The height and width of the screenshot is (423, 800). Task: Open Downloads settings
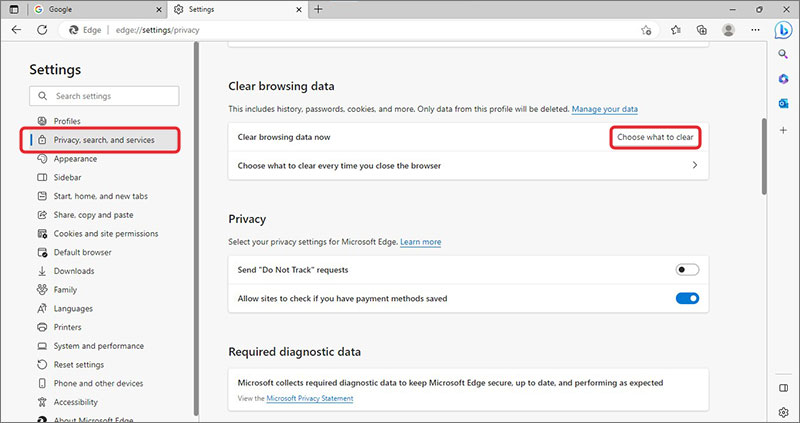point(73,271)
